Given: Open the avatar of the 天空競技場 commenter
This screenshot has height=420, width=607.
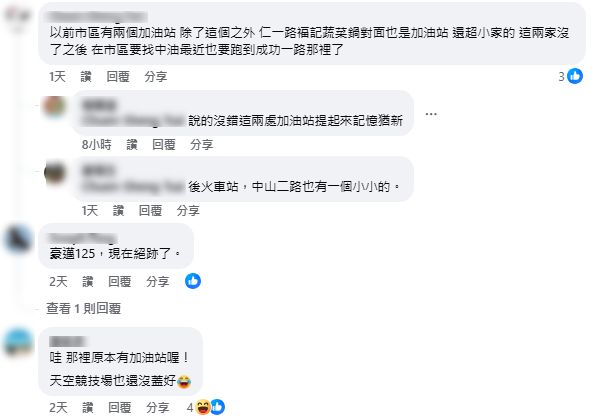Looking at the screenshot, I should 19,343.
